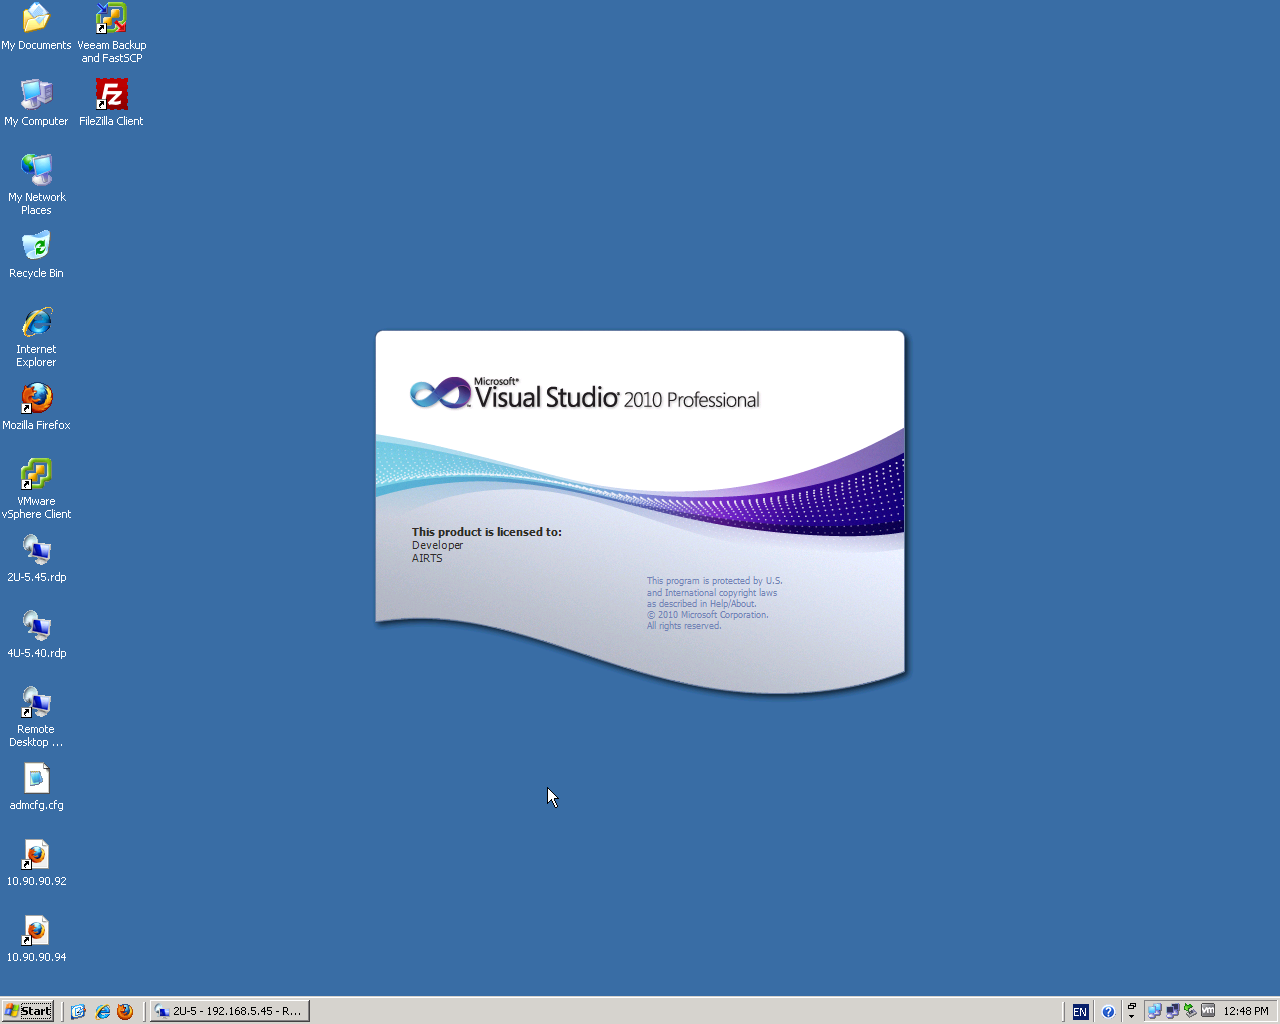Screen dimensions: 1280x1024
Task: Open the Start menu
Action: click(28, 1011)
